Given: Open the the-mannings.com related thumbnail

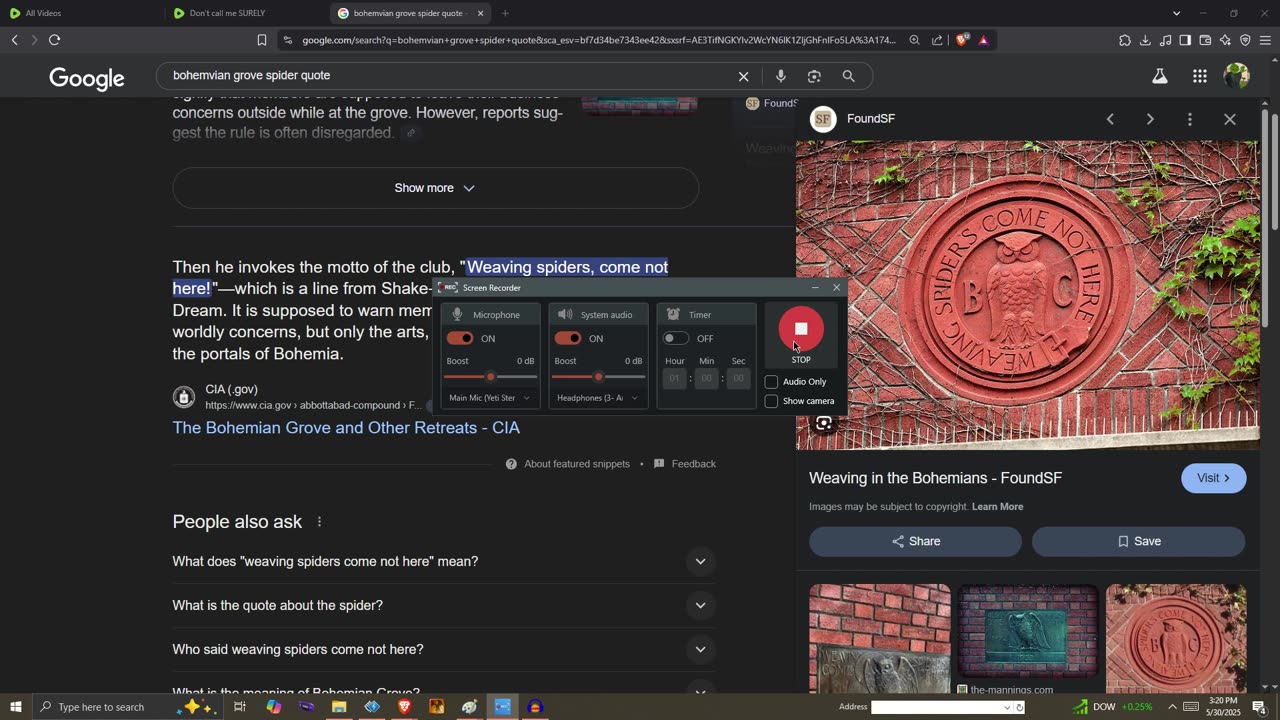Looking at the screenshot, I should click(1028, 632).
